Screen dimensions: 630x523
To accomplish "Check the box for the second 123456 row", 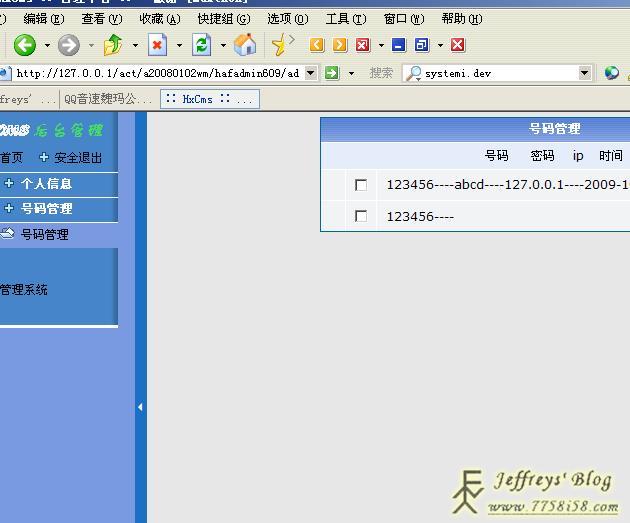I will 361,216.
